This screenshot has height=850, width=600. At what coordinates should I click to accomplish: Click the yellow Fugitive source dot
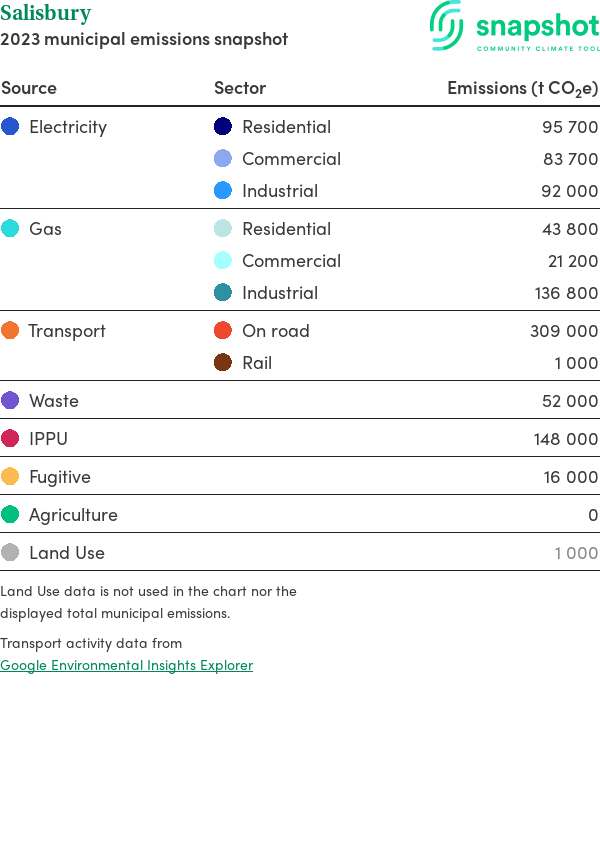tap(10, 476)
